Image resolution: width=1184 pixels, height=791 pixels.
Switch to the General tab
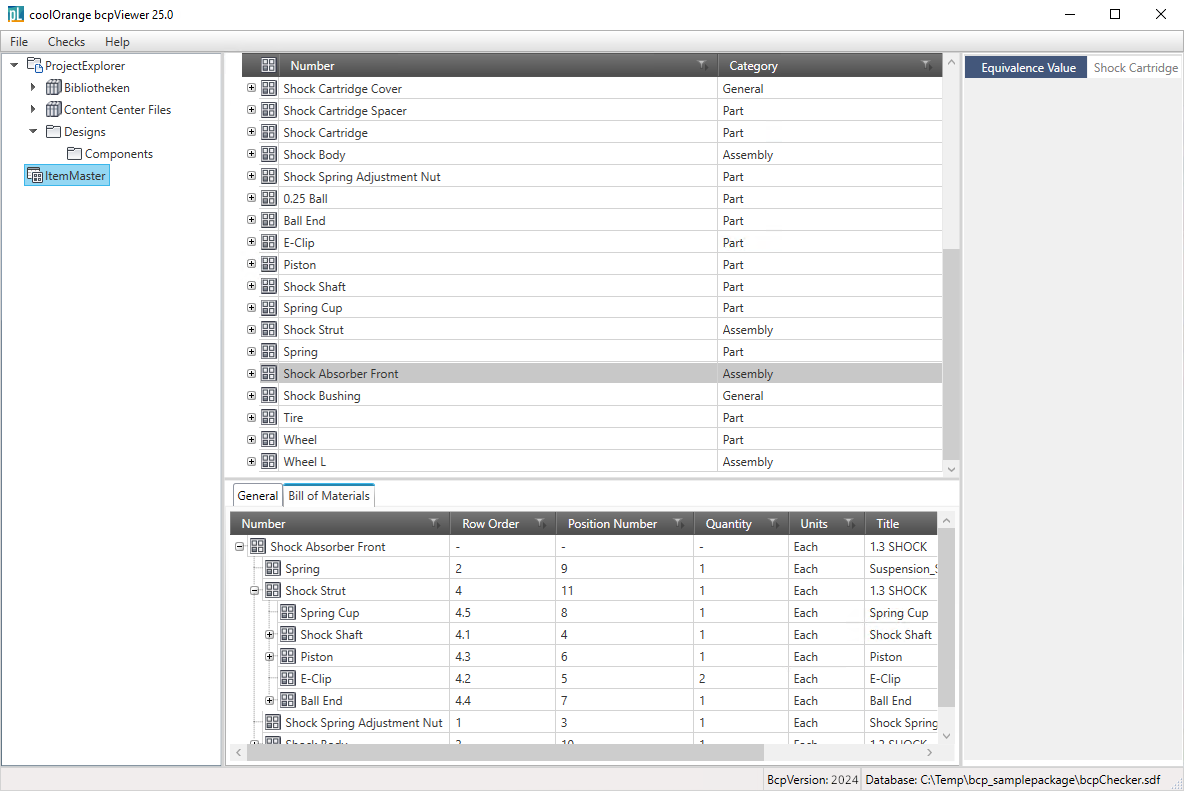point(257,496)
